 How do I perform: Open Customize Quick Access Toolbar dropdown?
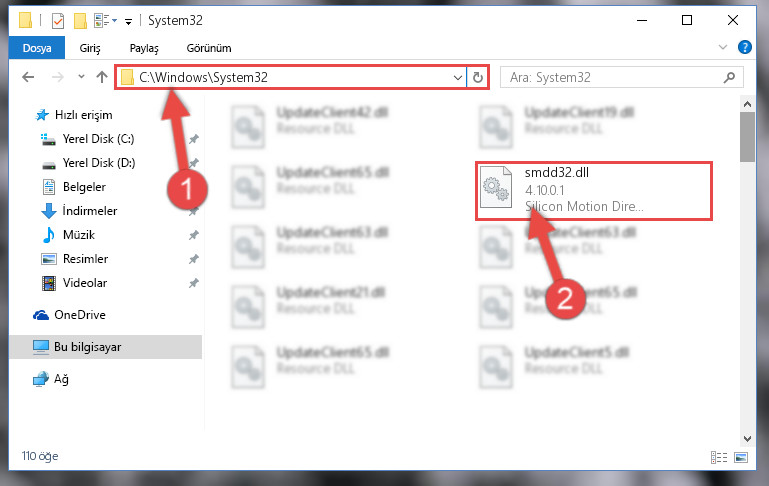point(128,21)
